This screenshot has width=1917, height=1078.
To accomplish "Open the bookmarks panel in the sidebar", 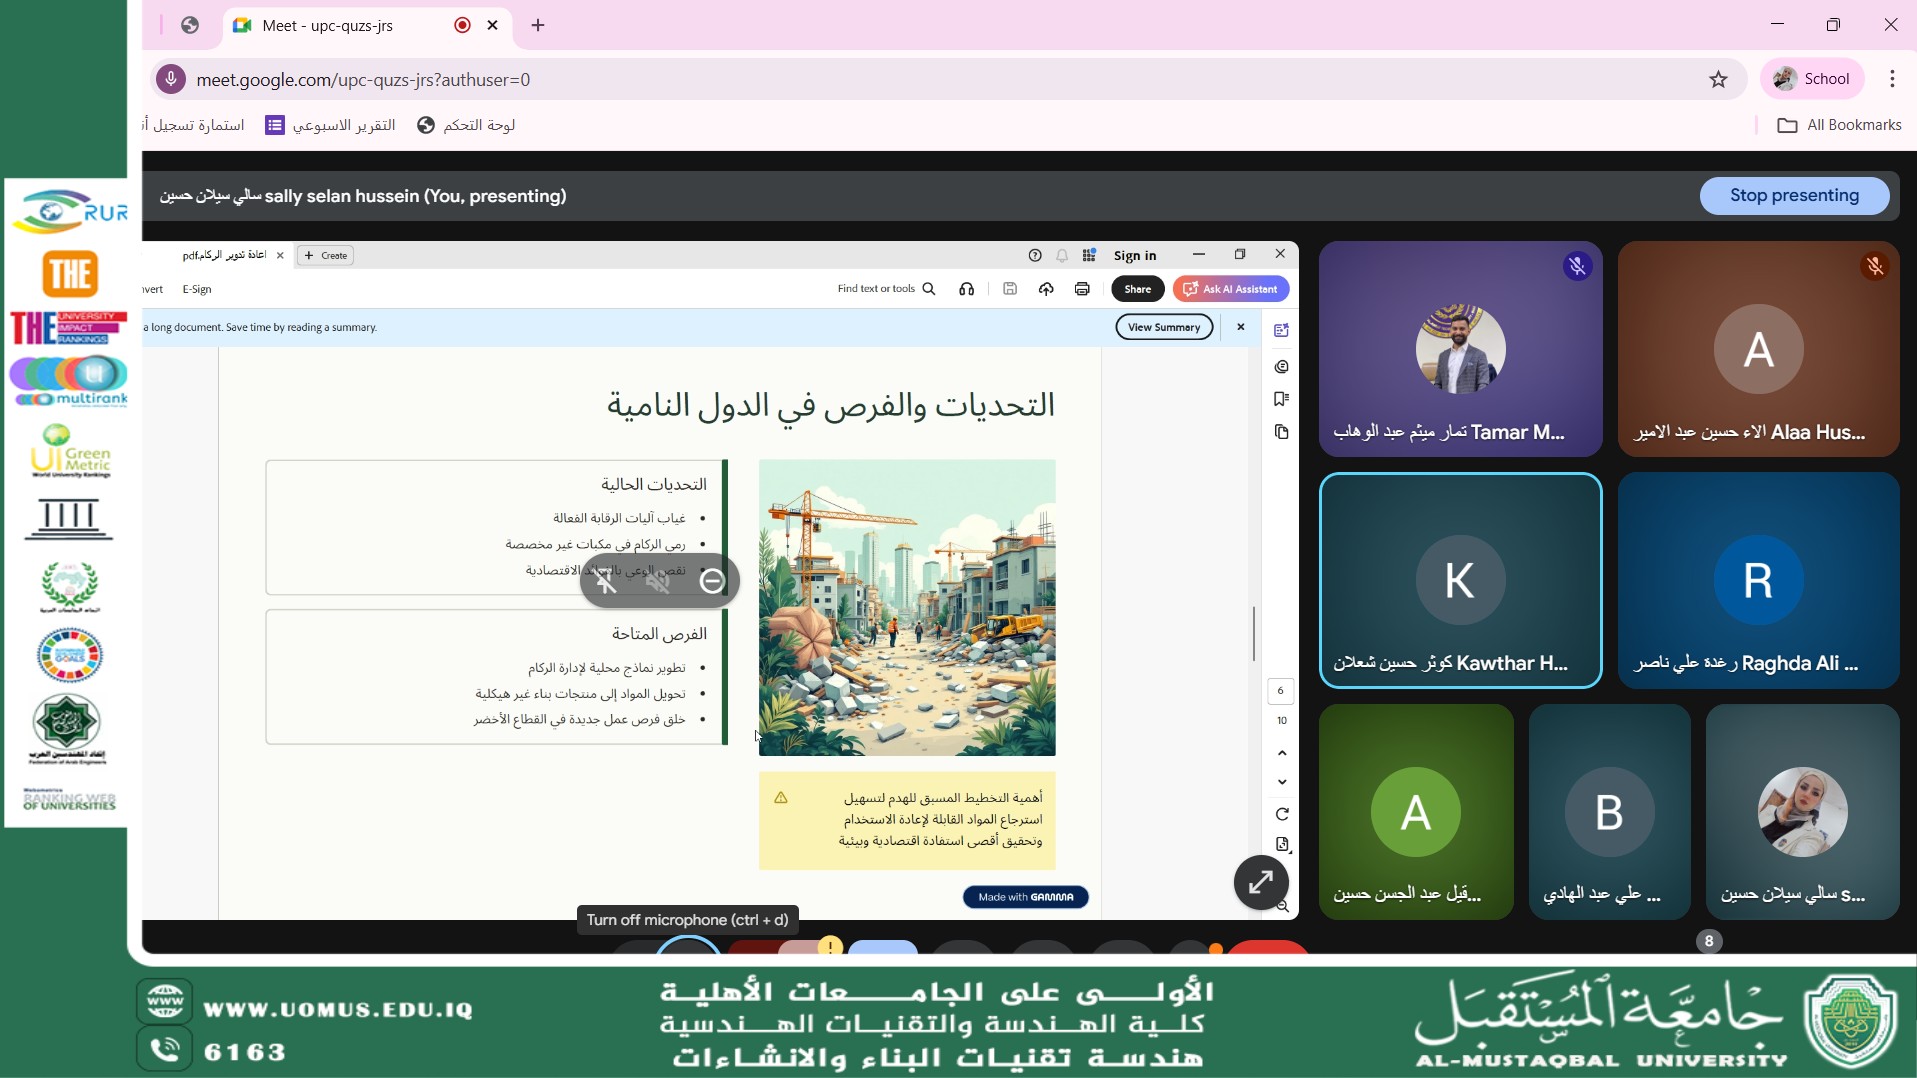I will [1281, 399].
